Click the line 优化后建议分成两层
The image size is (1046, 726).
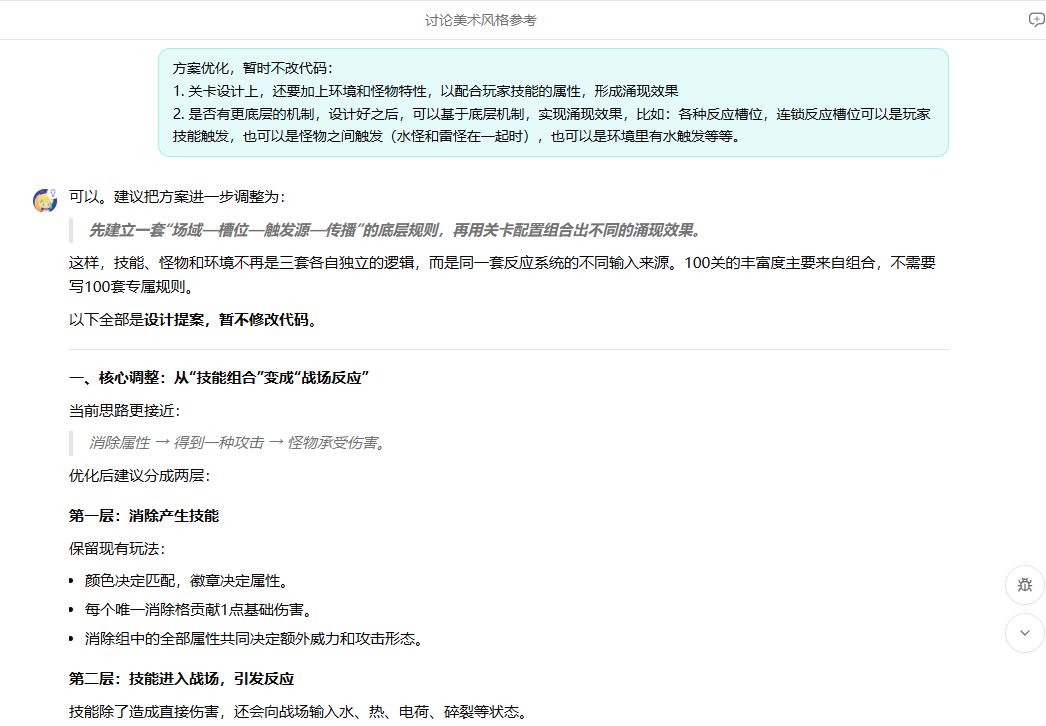pos(139,476)
